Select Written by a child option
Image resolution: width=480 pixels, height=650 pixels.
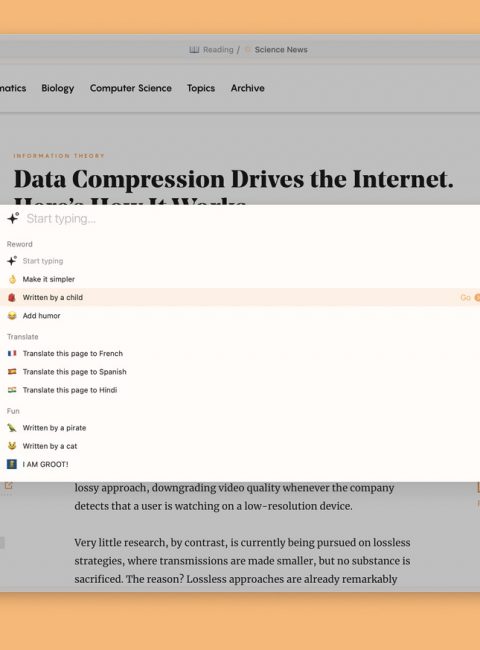click(x=240, y=297)
